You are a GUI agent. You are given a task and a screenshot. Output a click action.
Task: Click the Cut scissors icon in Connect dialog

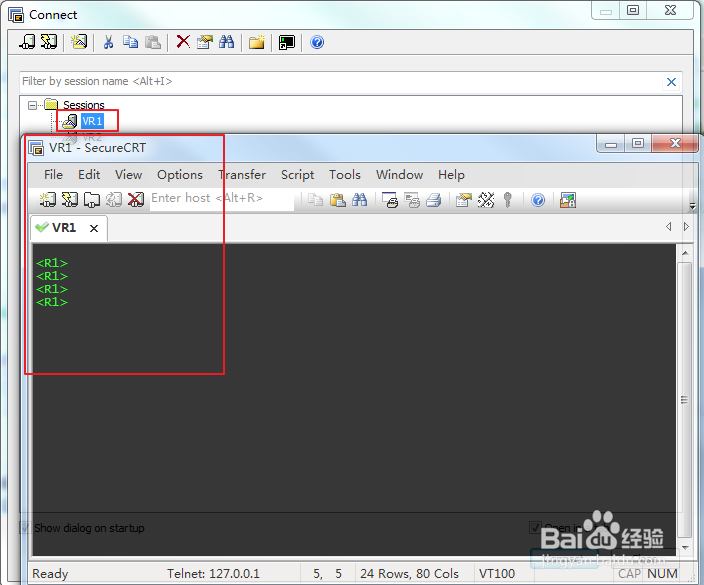tap(108, 42)
